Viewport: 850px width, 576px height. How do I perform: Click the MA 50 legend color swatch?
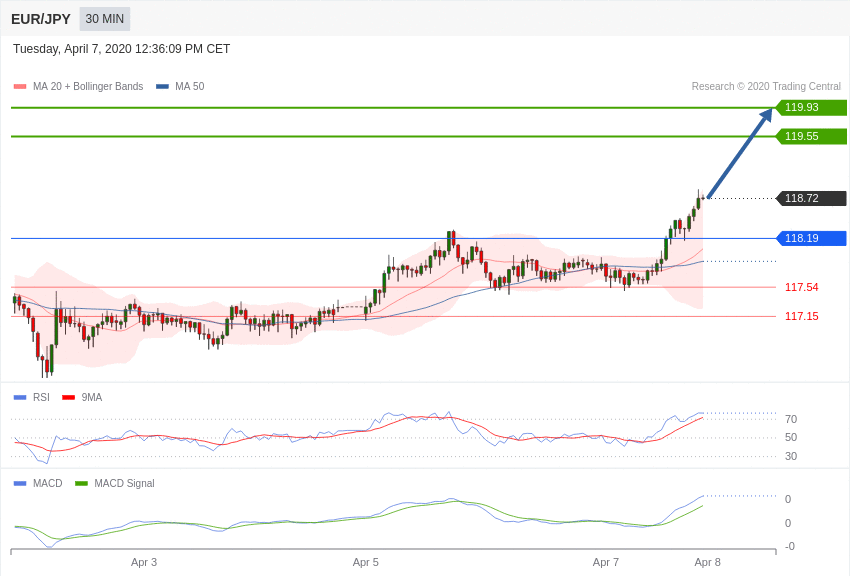pyautogui.click(x=162, y=86)
